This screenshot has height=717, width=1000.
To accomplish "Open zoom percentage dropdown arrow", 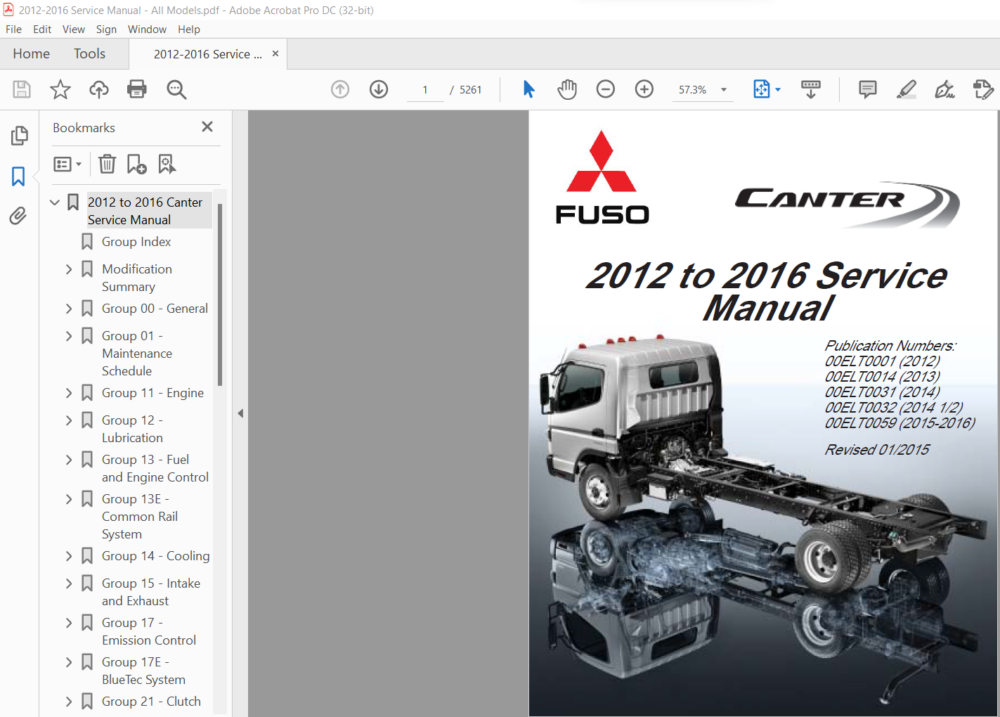I will [724, 90].
